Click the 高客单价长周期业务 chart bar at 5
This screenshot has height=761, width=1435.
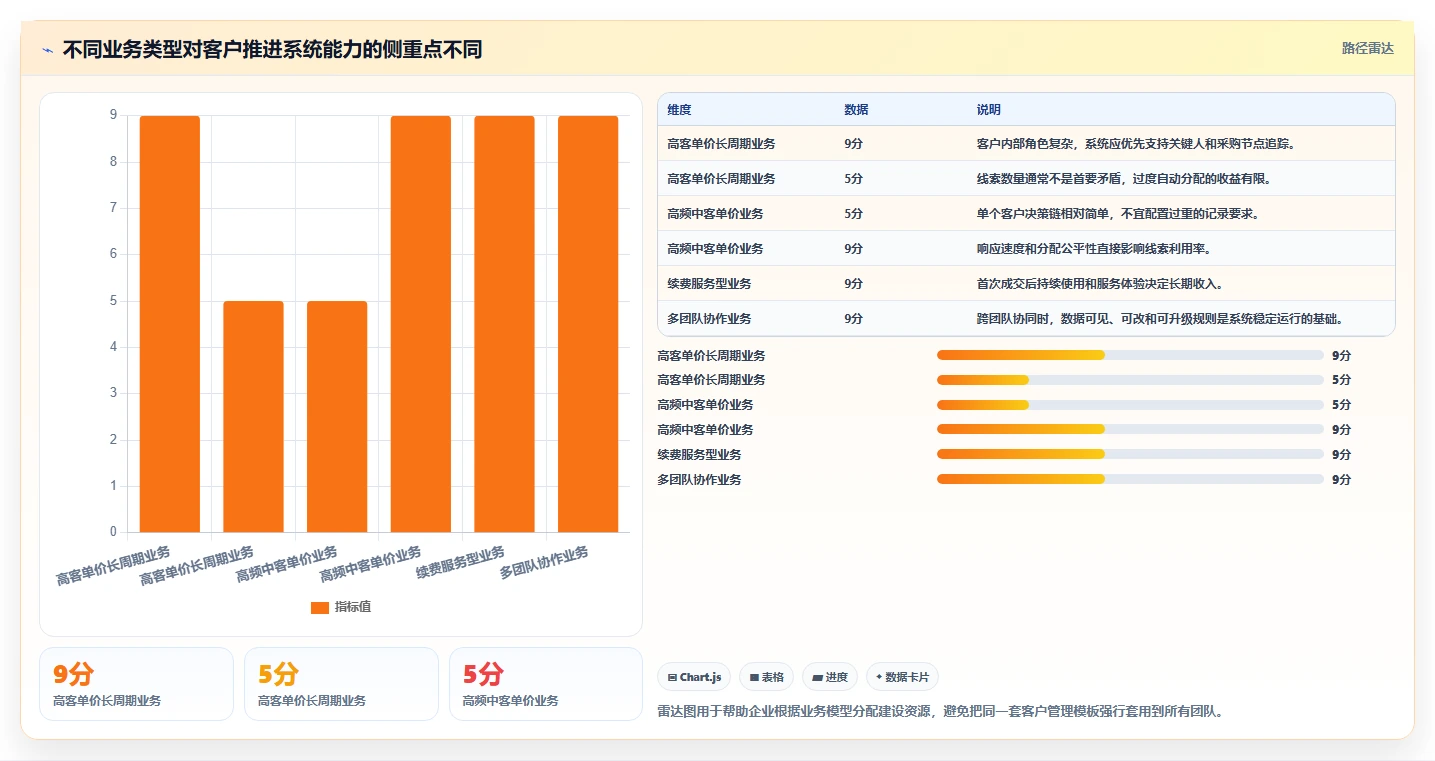253,416
